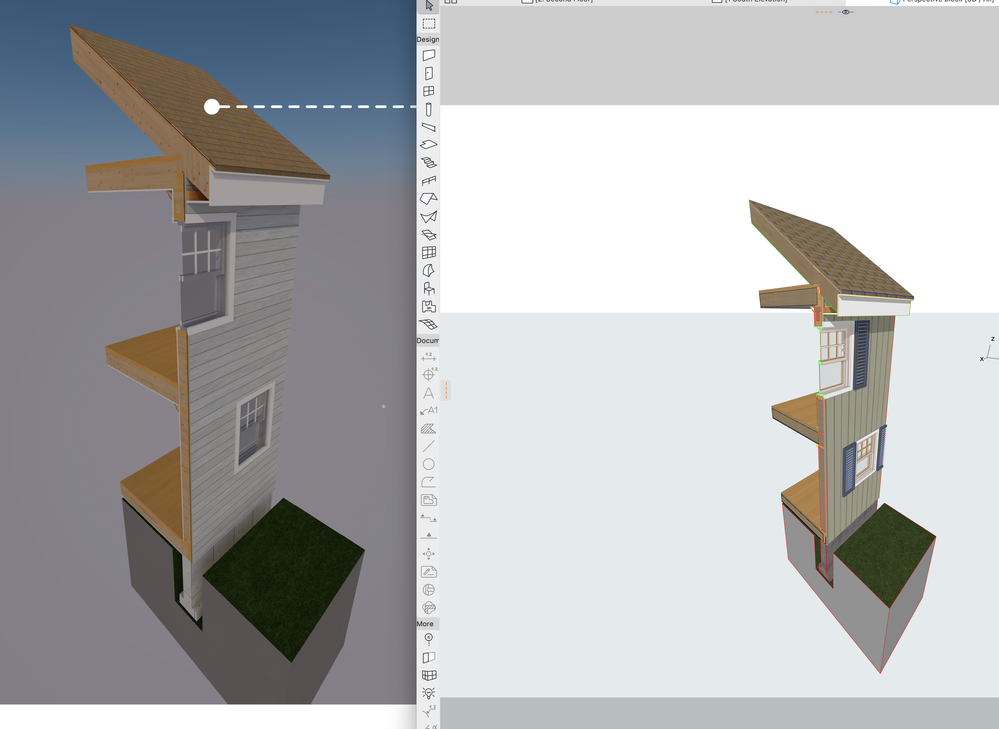Choose the Corner Window tool
This screenshot has height=729, width=999.
[429, 675]
